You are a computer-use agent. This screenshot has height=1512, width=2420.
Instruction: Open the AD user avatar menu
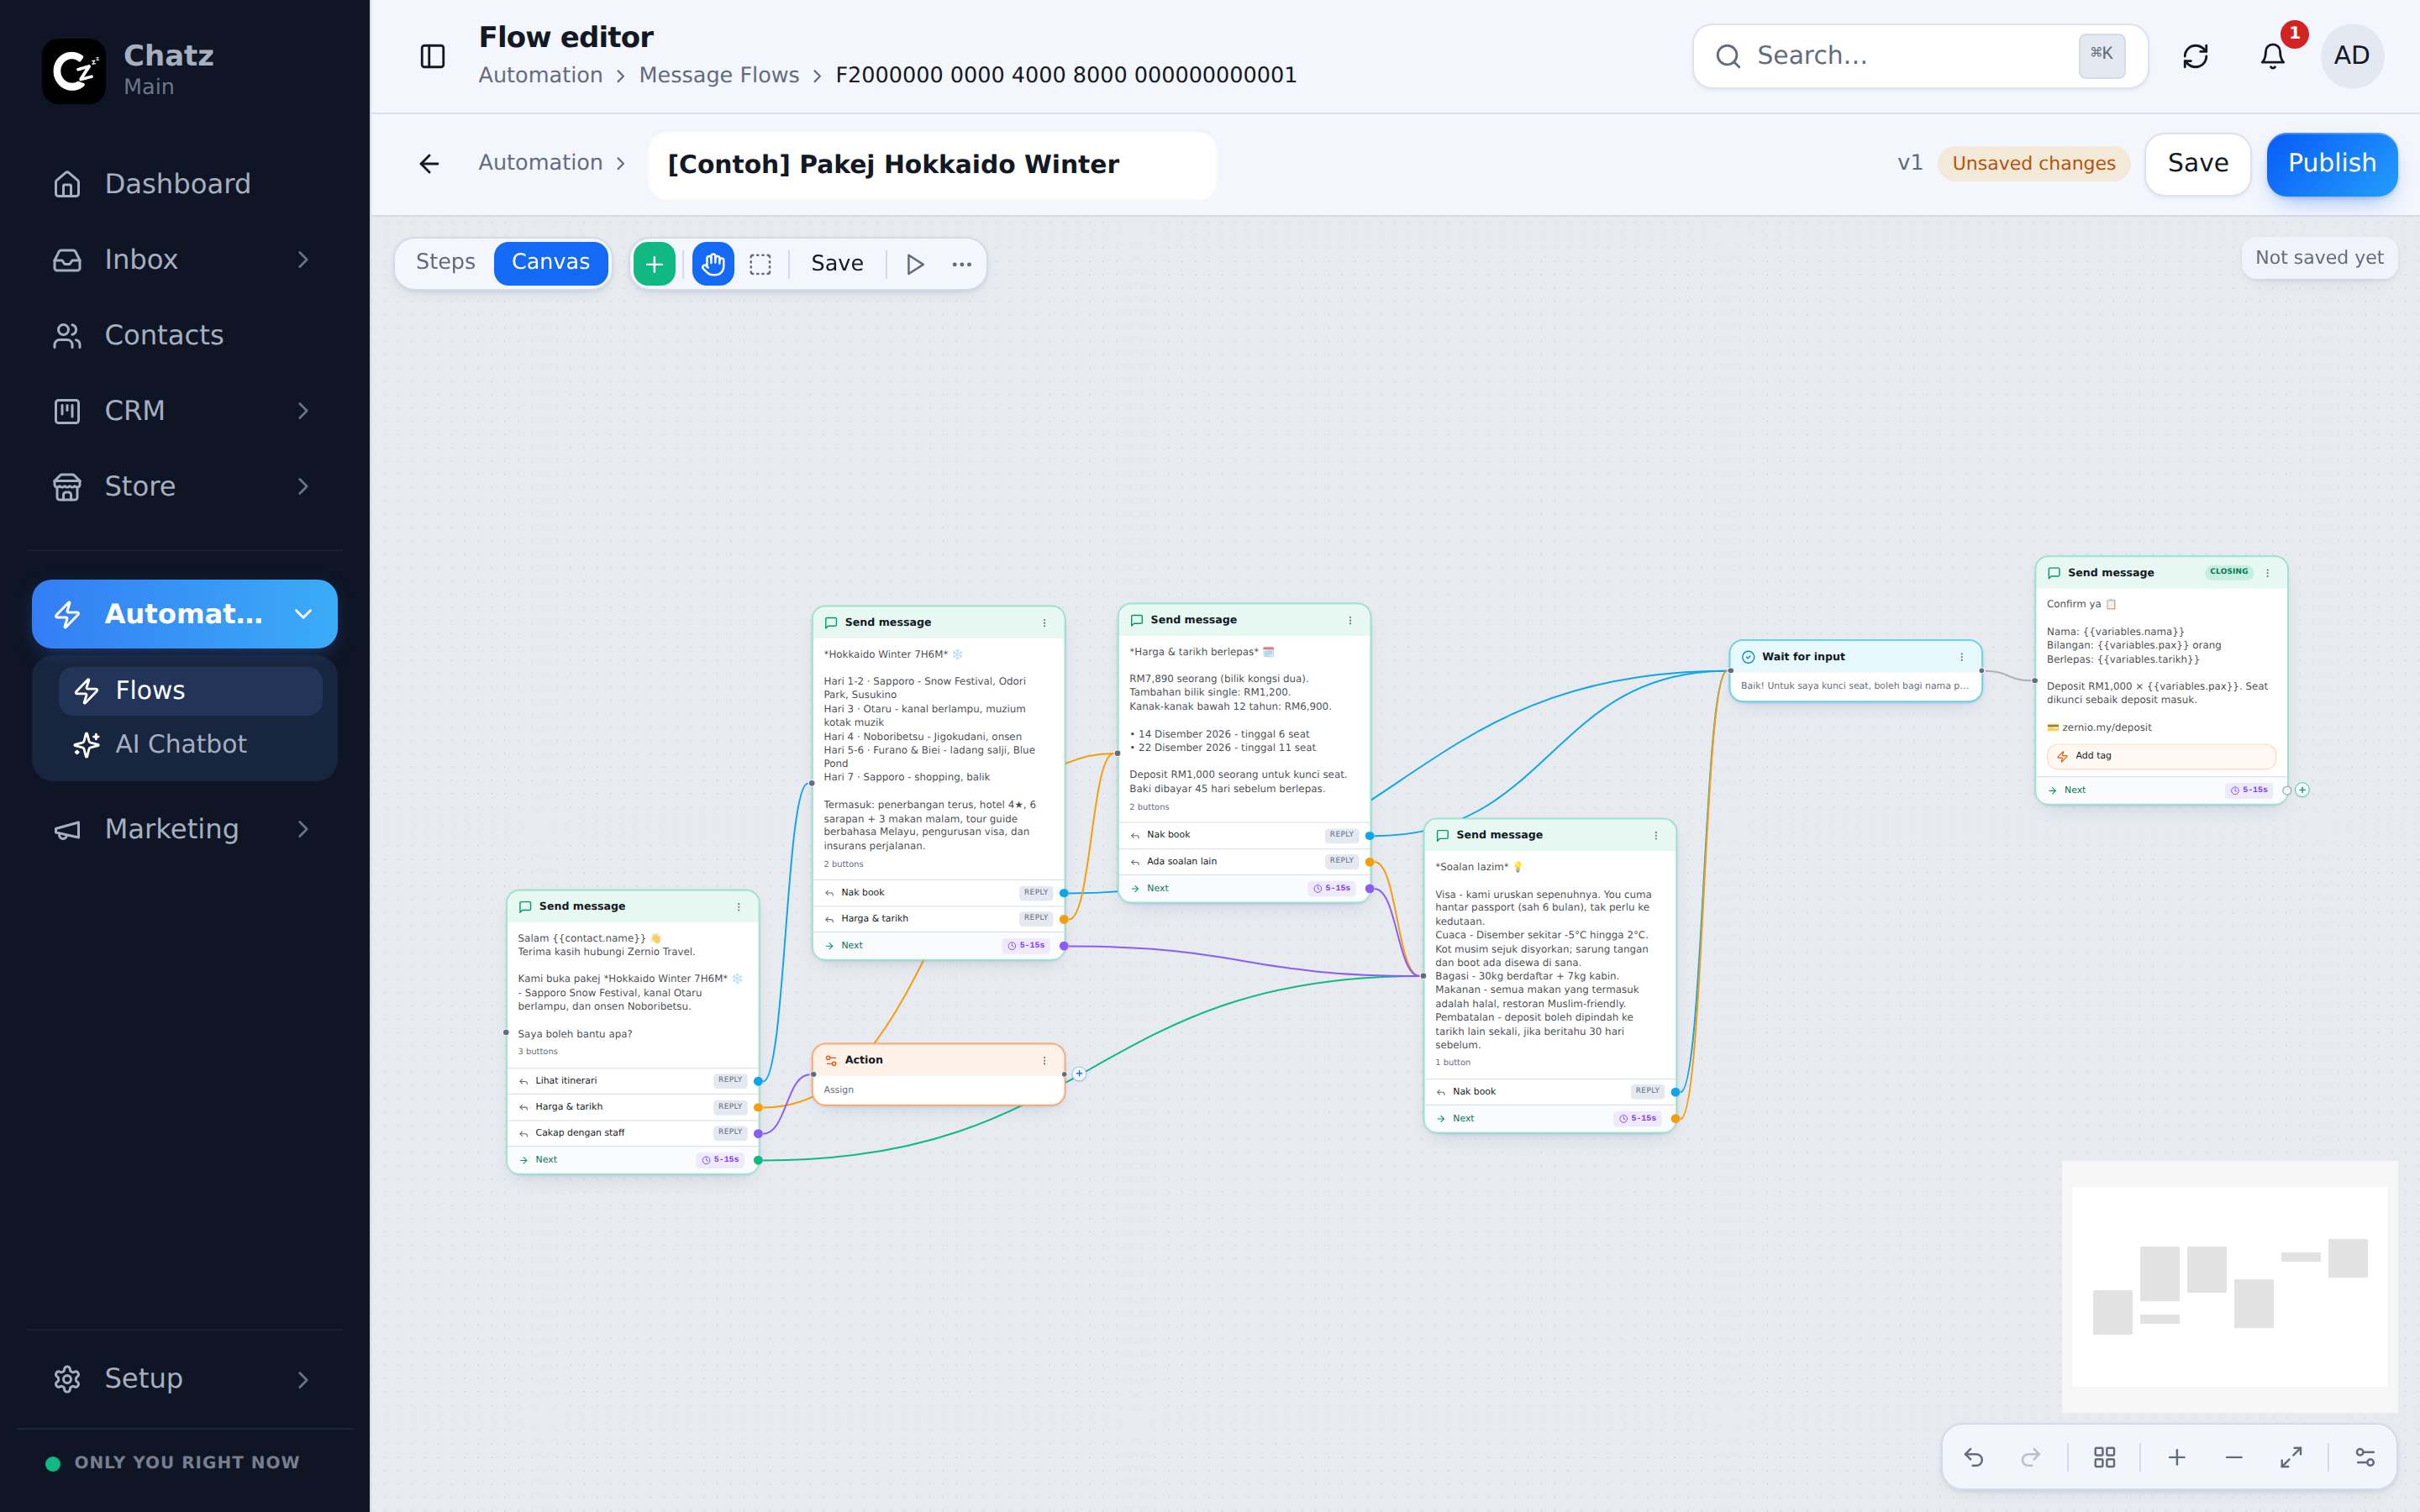point(2351,56)
